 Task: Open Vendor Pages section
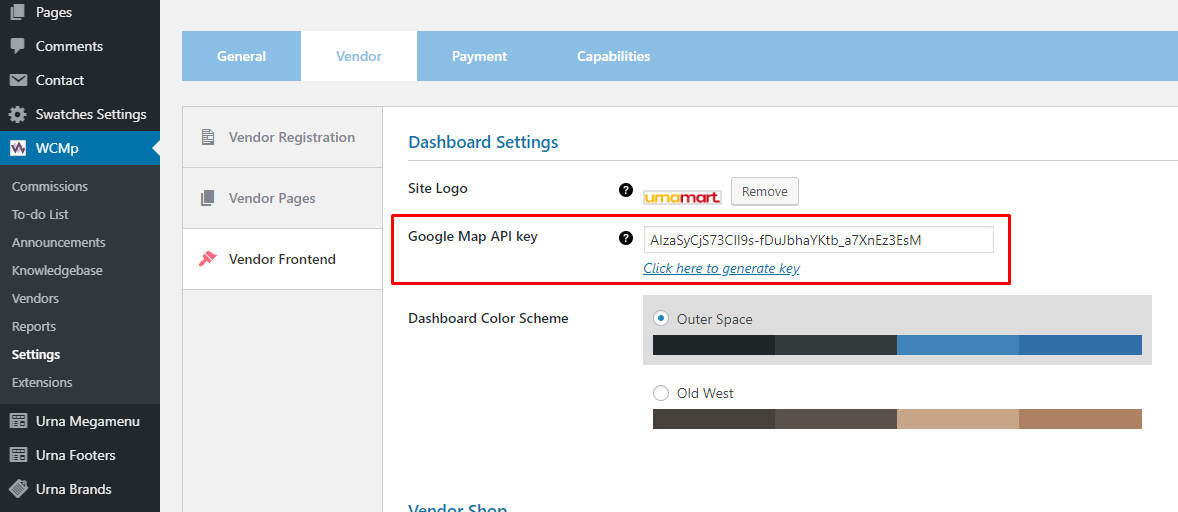point(282,198)
